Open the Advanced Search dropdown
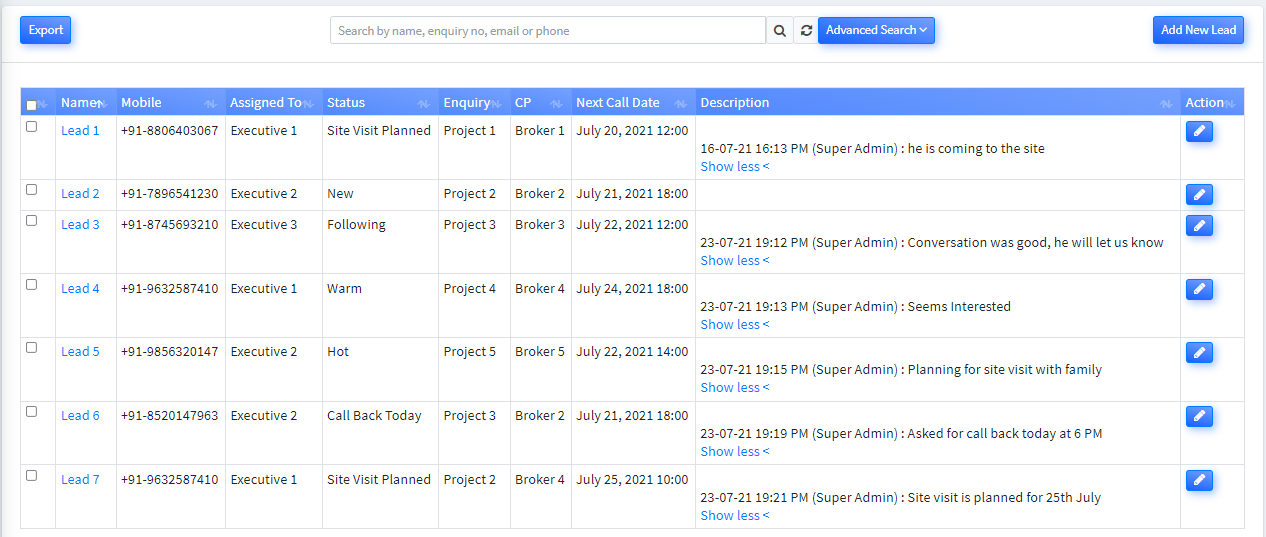This screenshot has width=1266, height=537. click(876, 31)
